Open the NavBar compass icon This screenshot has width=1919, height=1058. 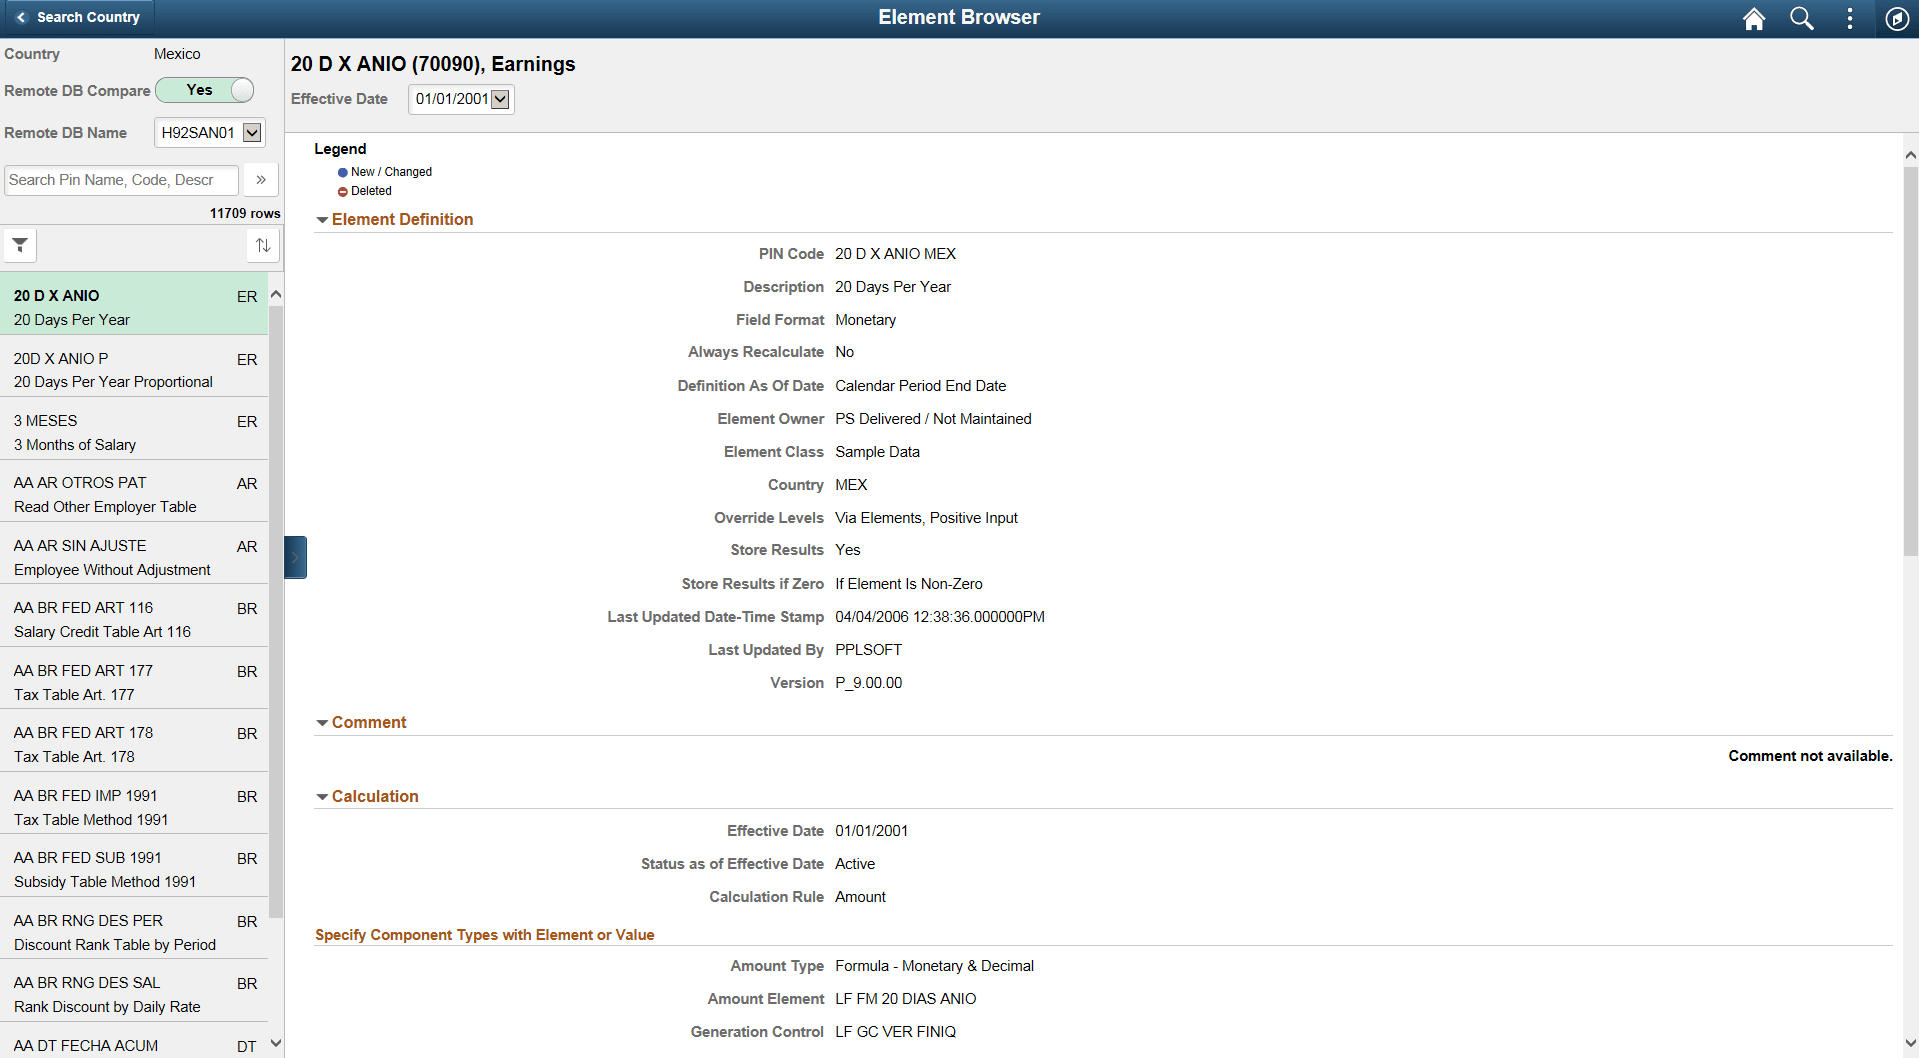1897,18
